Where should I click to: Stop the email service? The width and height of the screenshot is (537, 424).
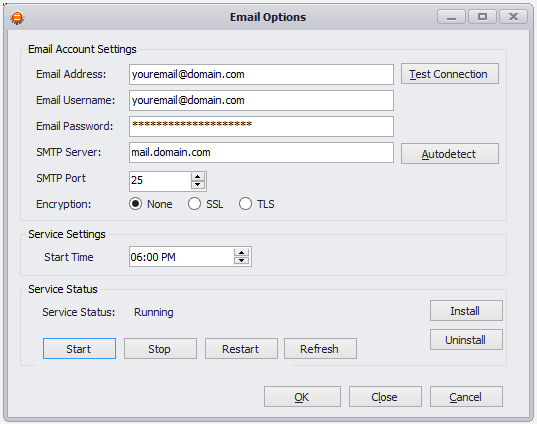point(160,349)
